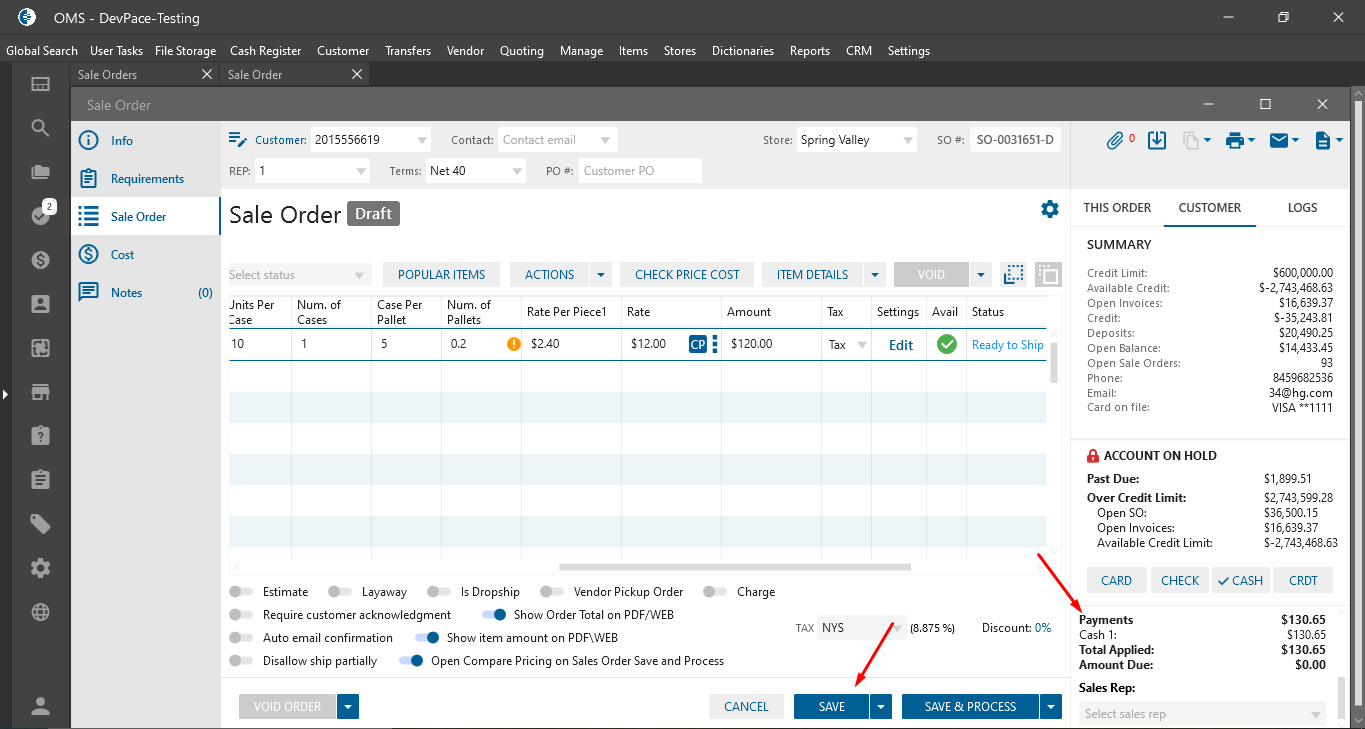Click the Discount 0% link
The image size is (1365, 729).
pos(1043,628)
